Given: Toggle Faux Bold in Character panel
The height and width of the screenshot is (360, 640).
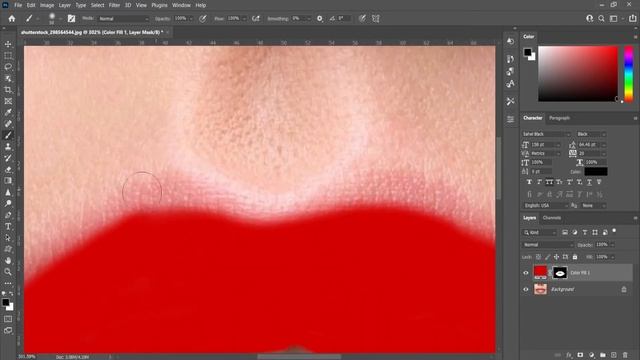Looking at the screenshot, I should tap(529, 182).
